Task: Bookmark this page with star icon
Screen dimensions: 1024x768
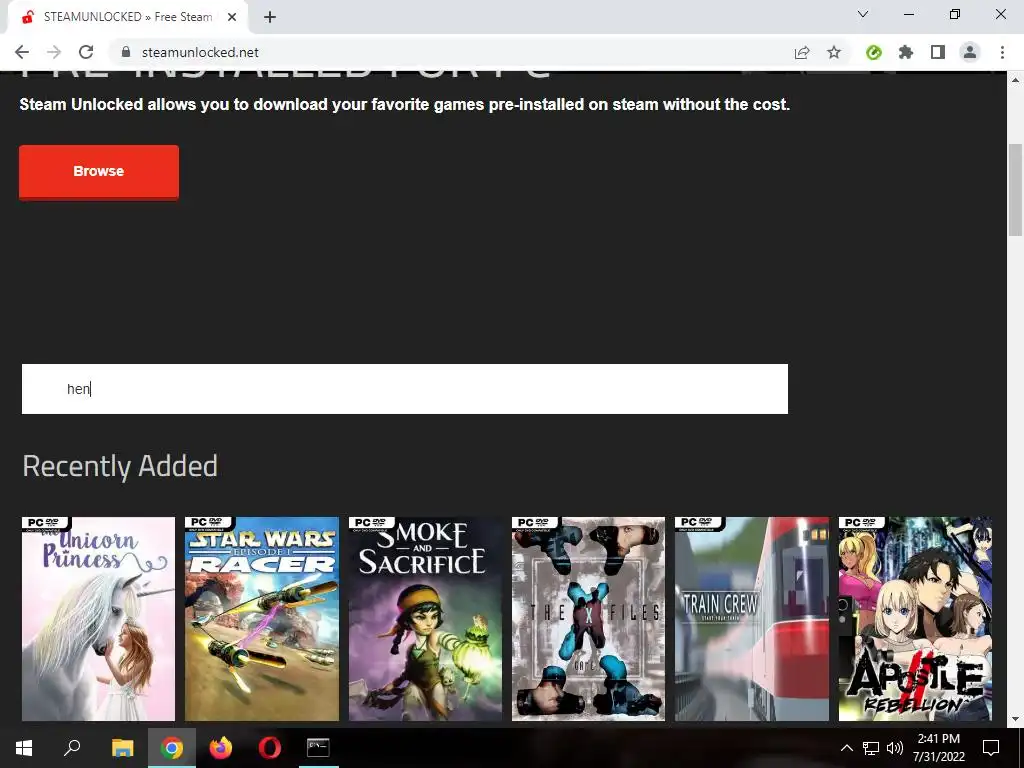Action: point(834,52)
